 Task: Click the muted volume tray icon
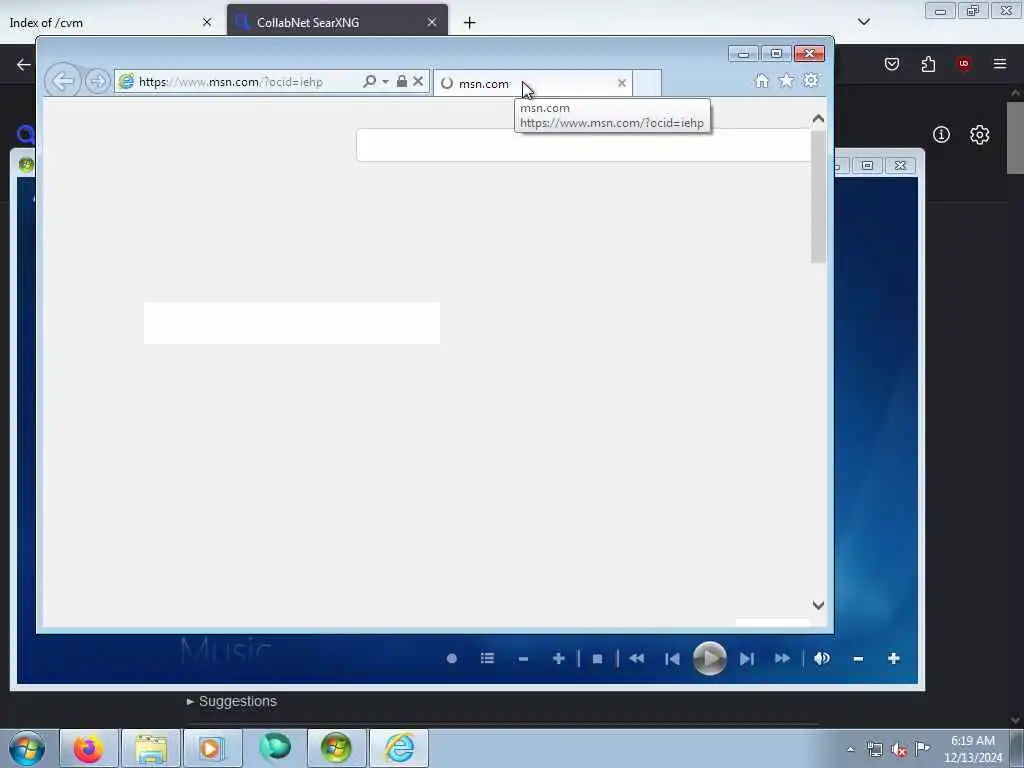pos(899,750)
